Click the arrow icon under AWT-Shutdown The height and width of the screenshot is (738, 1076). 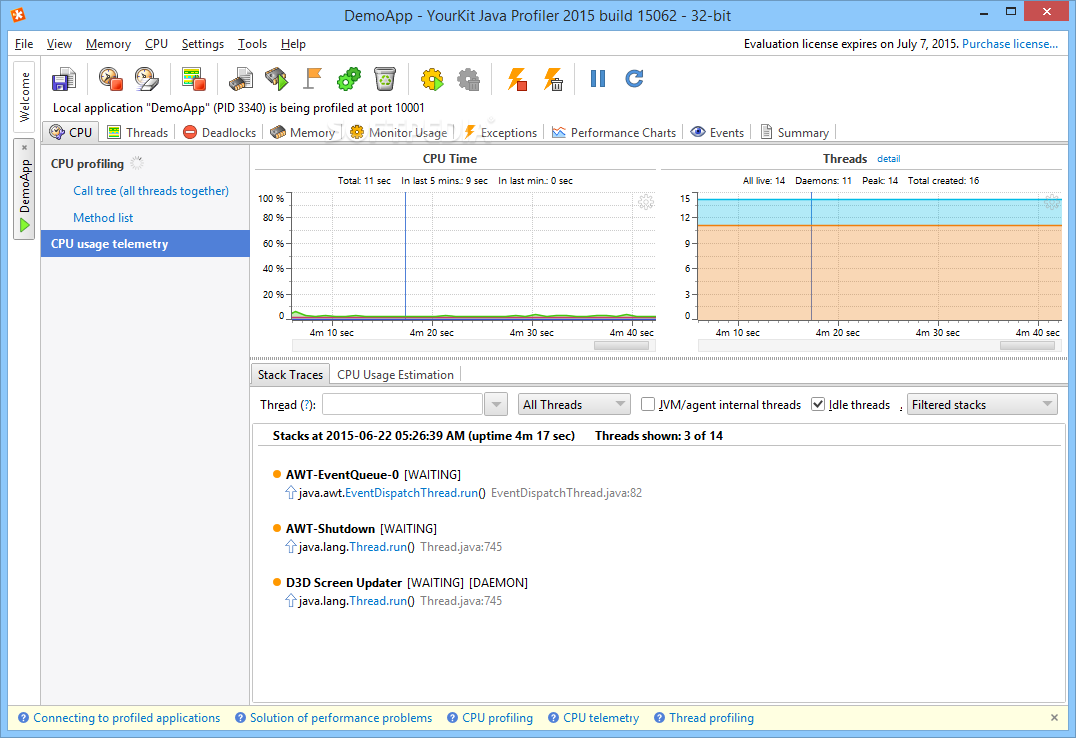click(291, 547)
